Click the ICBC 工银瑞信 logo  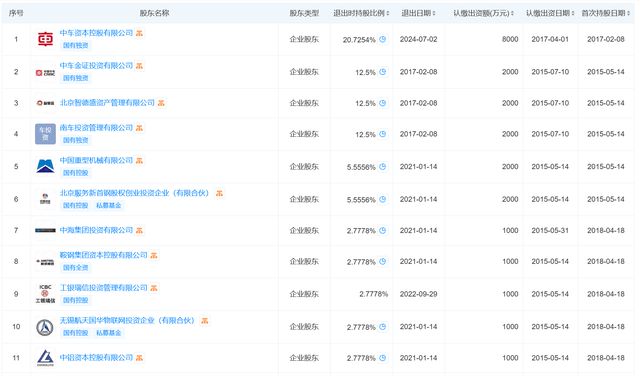[45, 294]
